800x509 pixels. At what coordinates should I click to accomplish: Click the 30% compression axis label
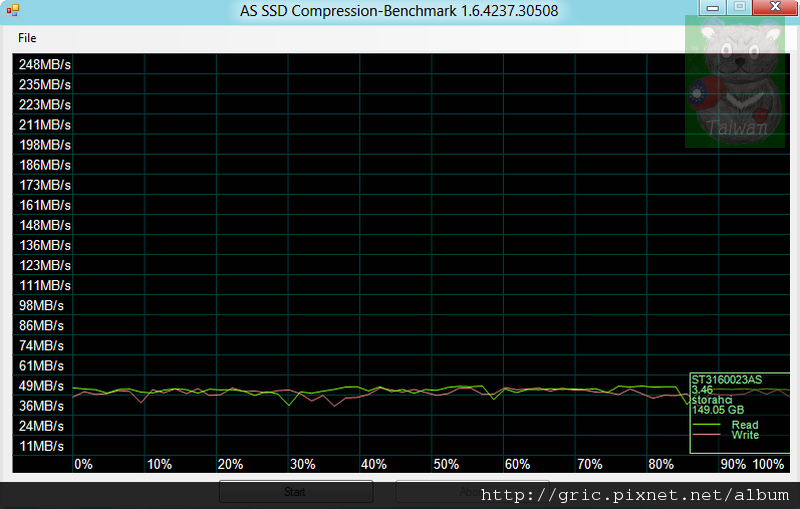tap(303, 464)
